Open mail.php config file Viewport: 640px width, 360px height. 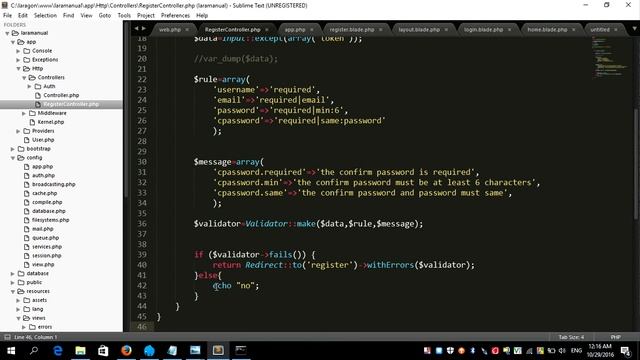click(x=42, y=229)
